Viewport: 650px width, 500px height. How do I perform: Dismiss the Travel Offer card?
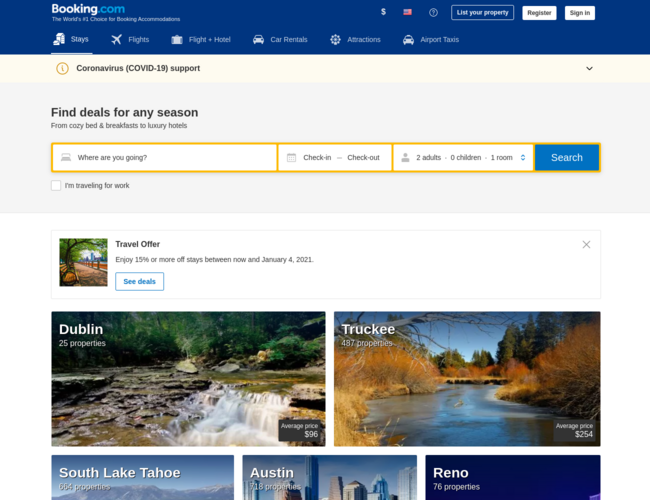(586, 245)
